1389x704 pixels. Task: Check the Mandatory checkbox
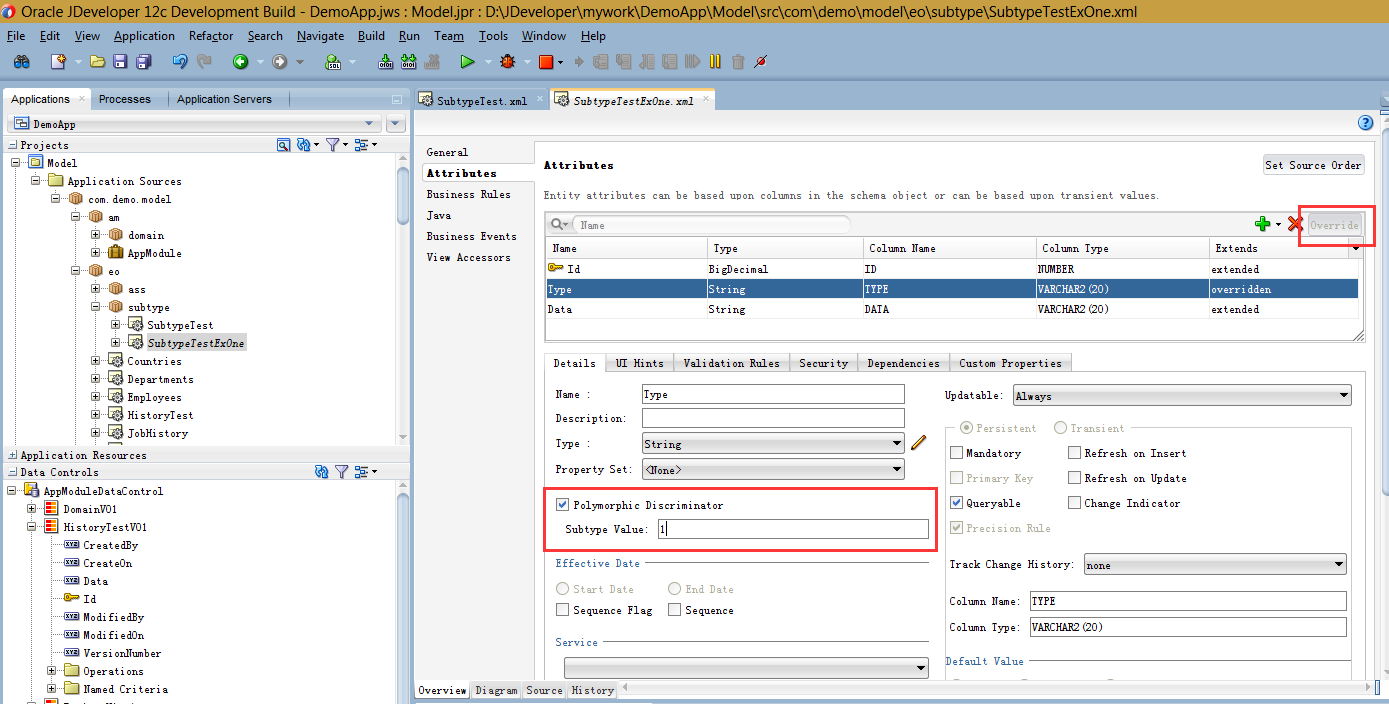[957, 453]
